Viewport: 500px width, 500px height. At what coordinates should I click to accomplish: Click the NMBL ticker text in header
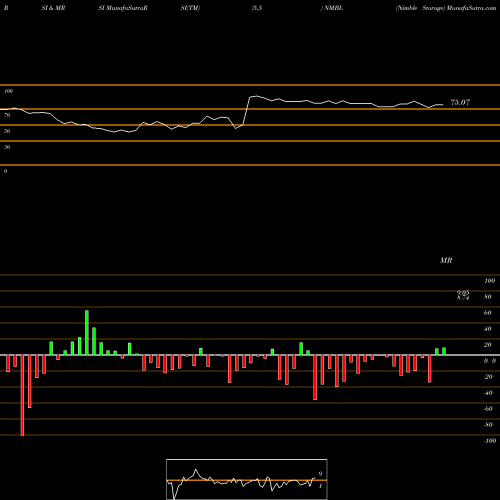333,8
